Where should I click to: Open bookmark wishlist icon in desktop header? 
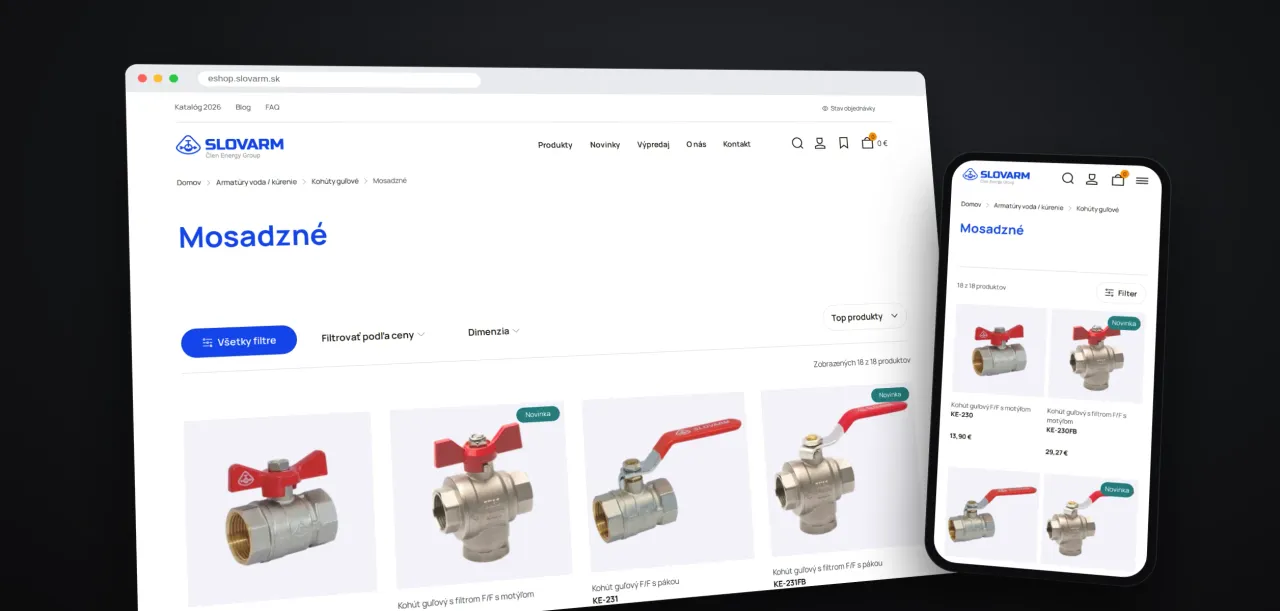pyautogui.click(x=843, y=143)
